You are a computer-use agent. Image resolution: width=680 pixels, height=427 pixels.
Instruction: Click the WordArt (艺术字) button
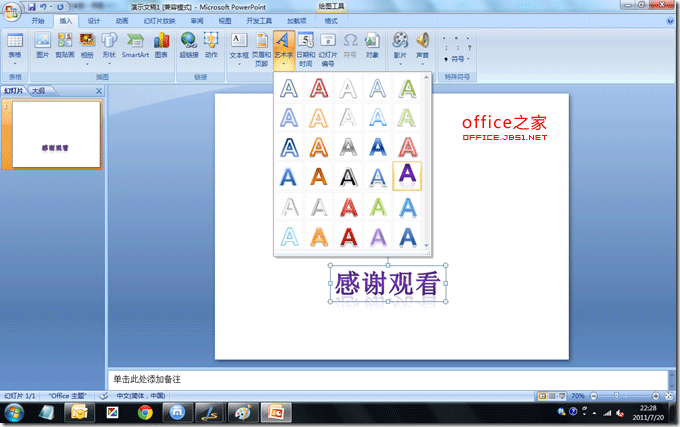tap(283, 46)
